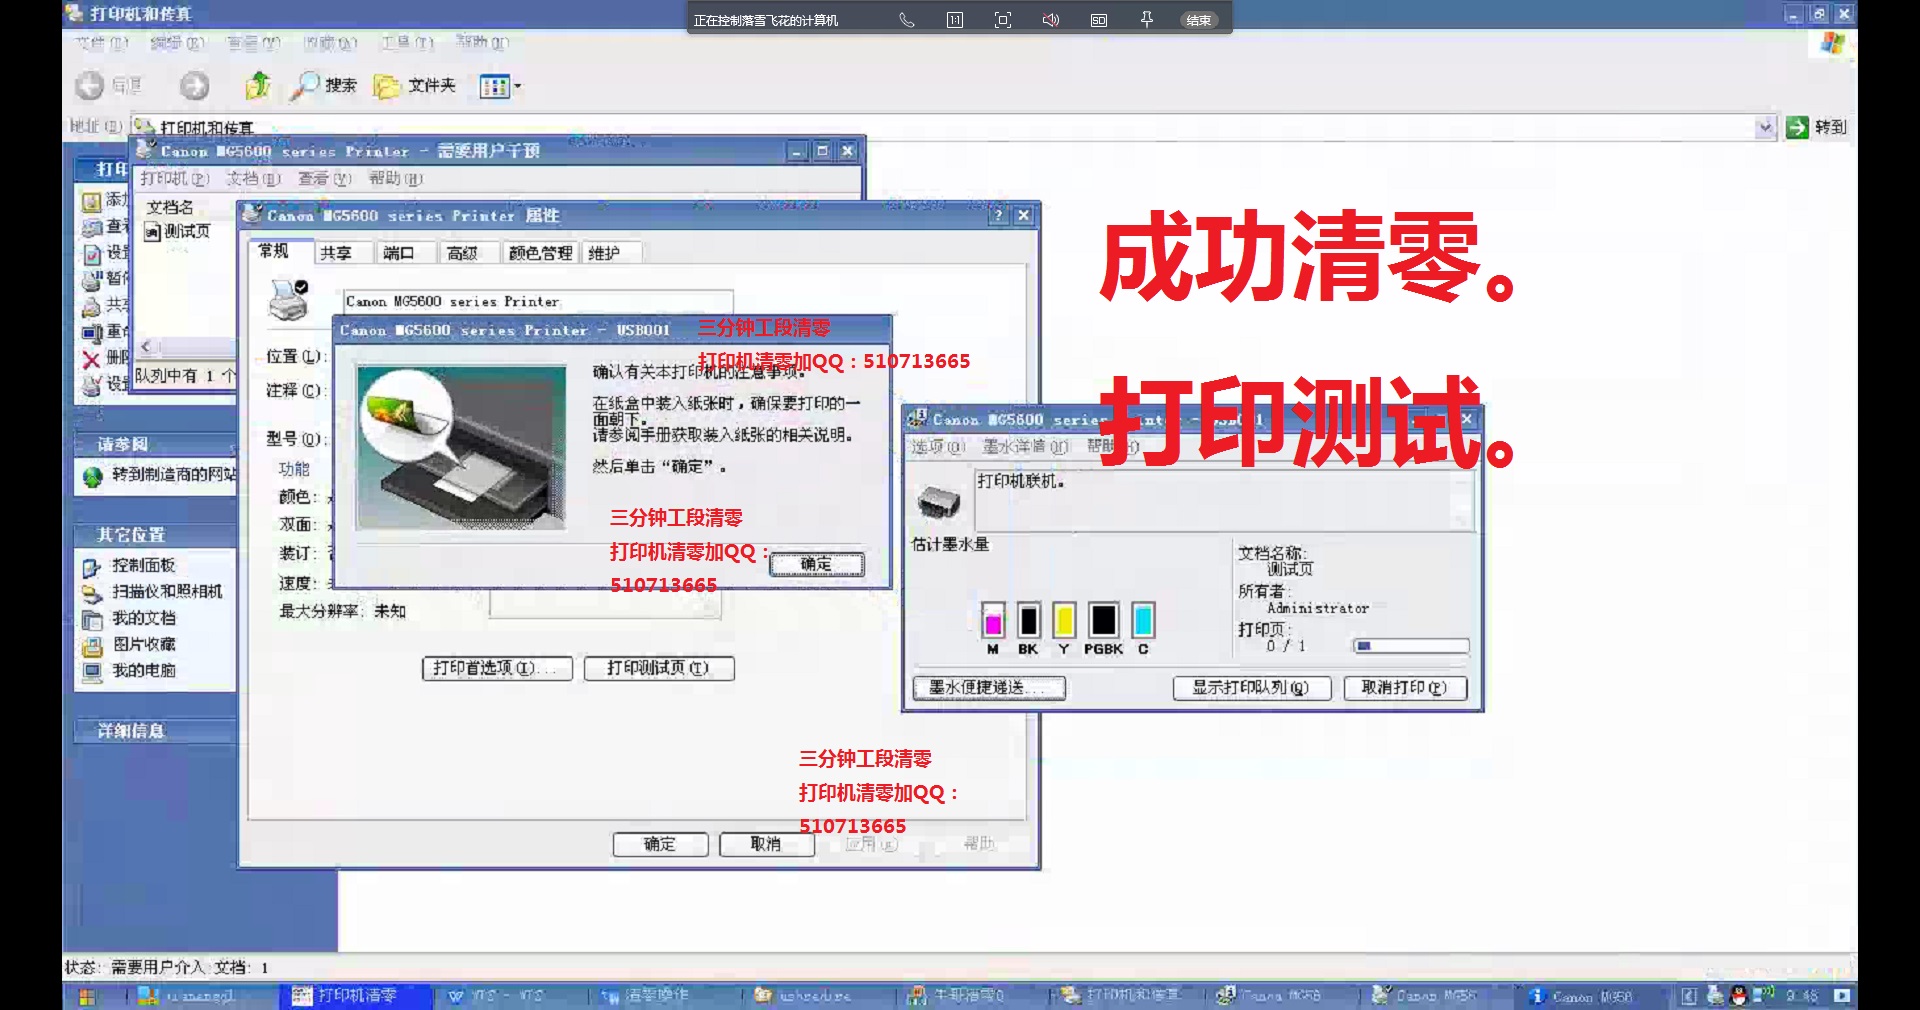Click the phone call icon in remote bar
The width and height of the screenshot is (1920, 1010).
pos(906,20)
